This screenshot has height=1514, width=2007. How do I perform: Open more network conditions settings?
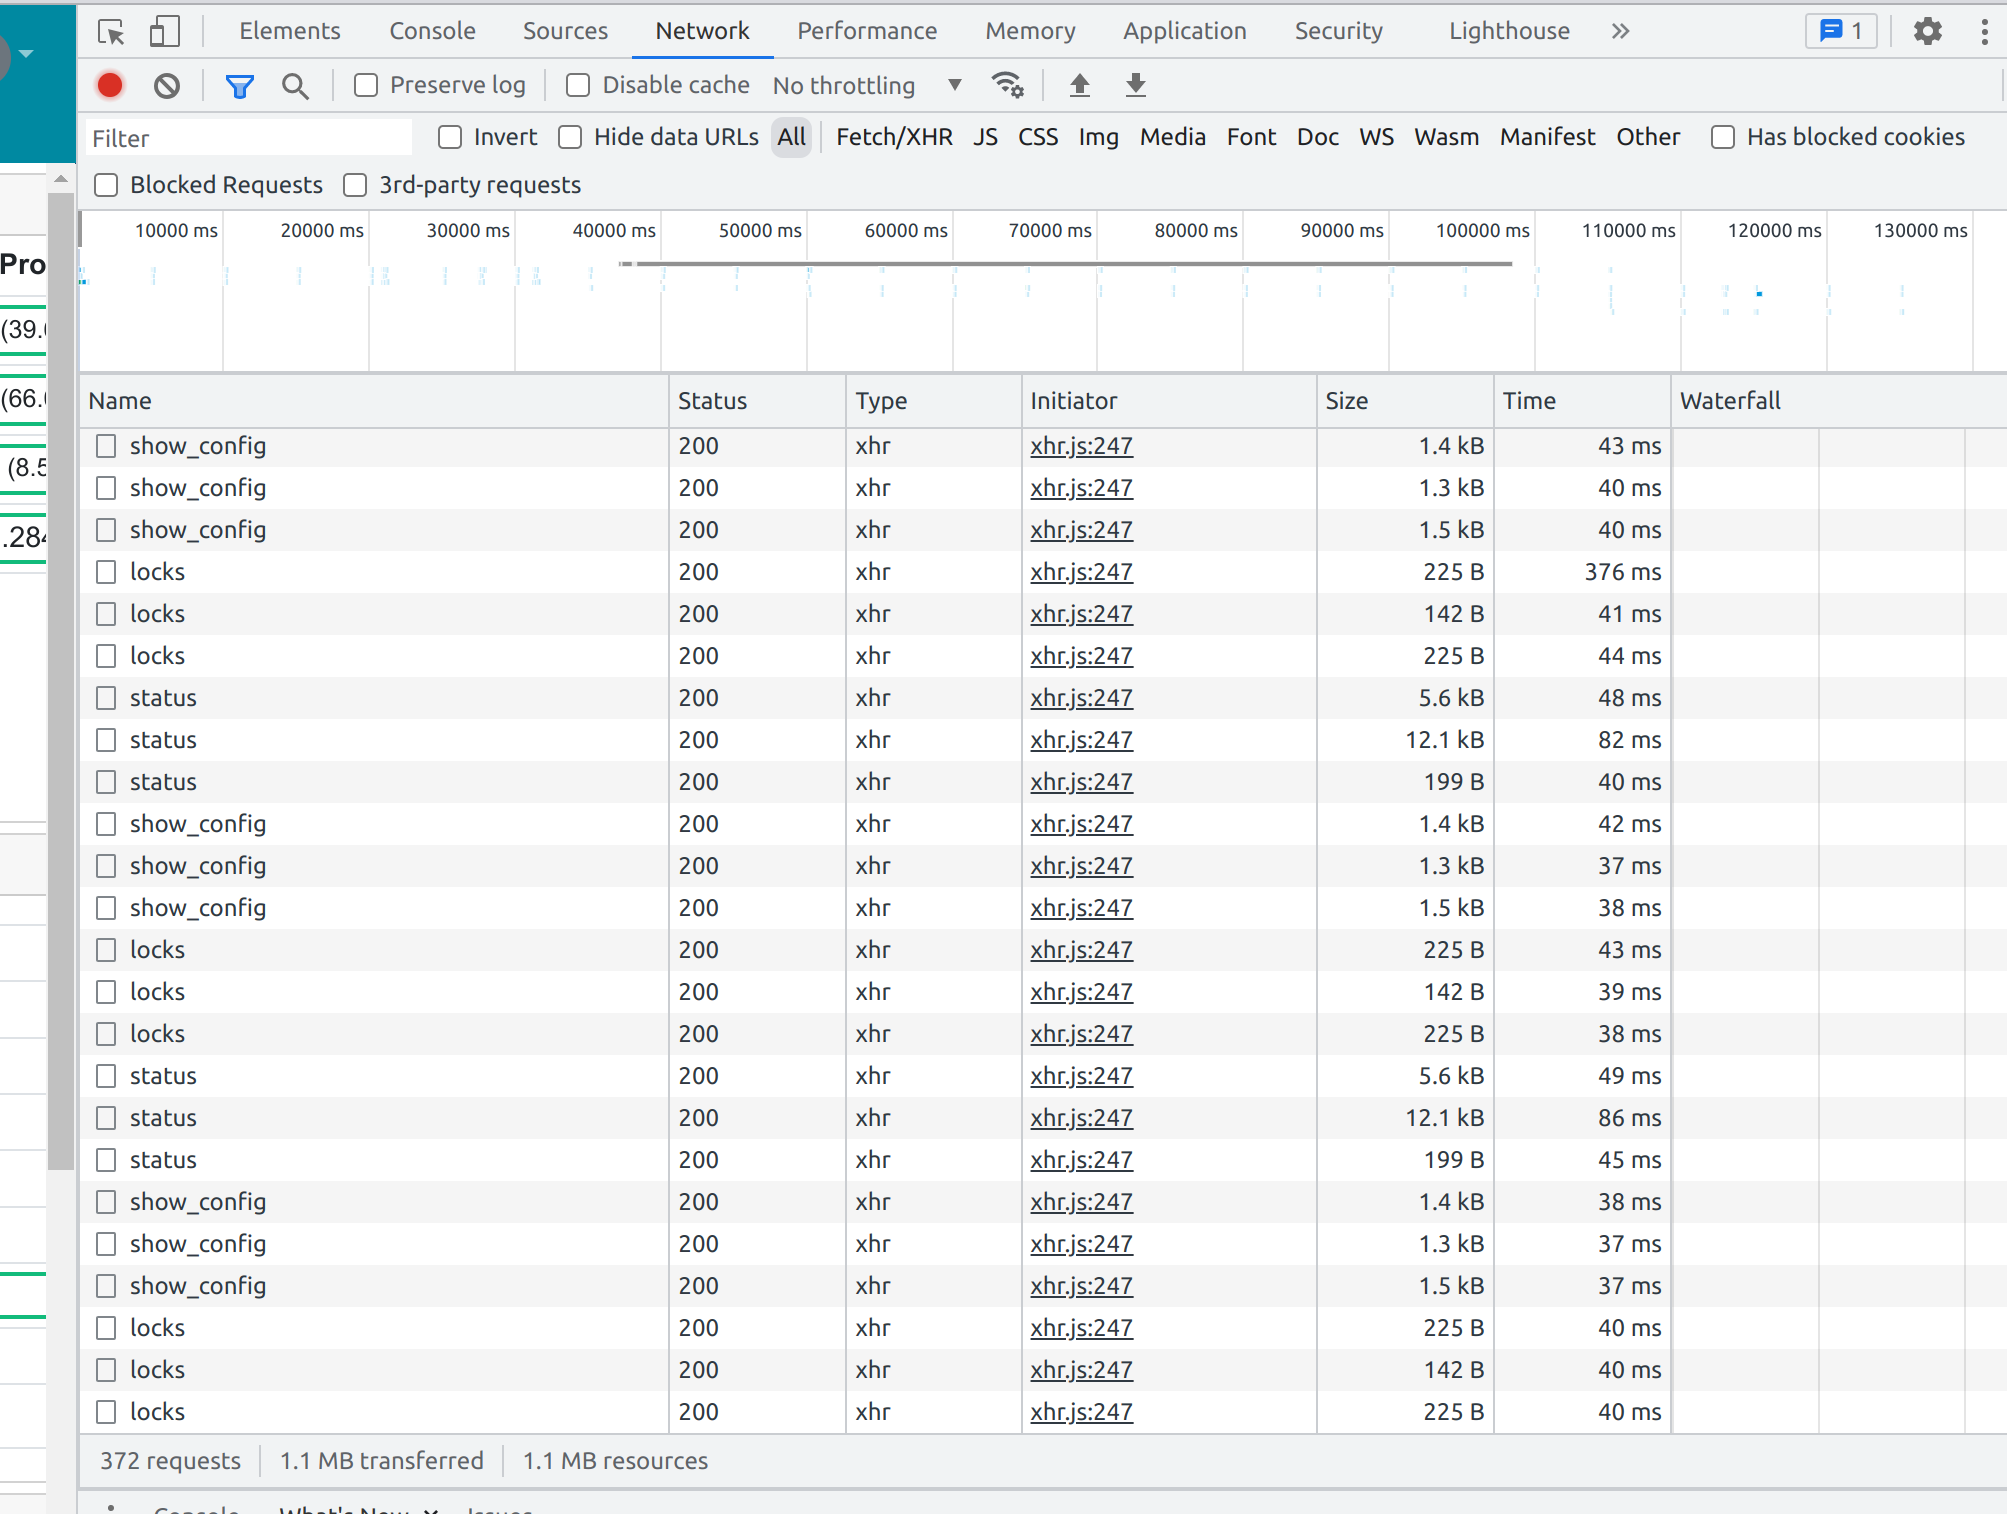point(1007,85)
